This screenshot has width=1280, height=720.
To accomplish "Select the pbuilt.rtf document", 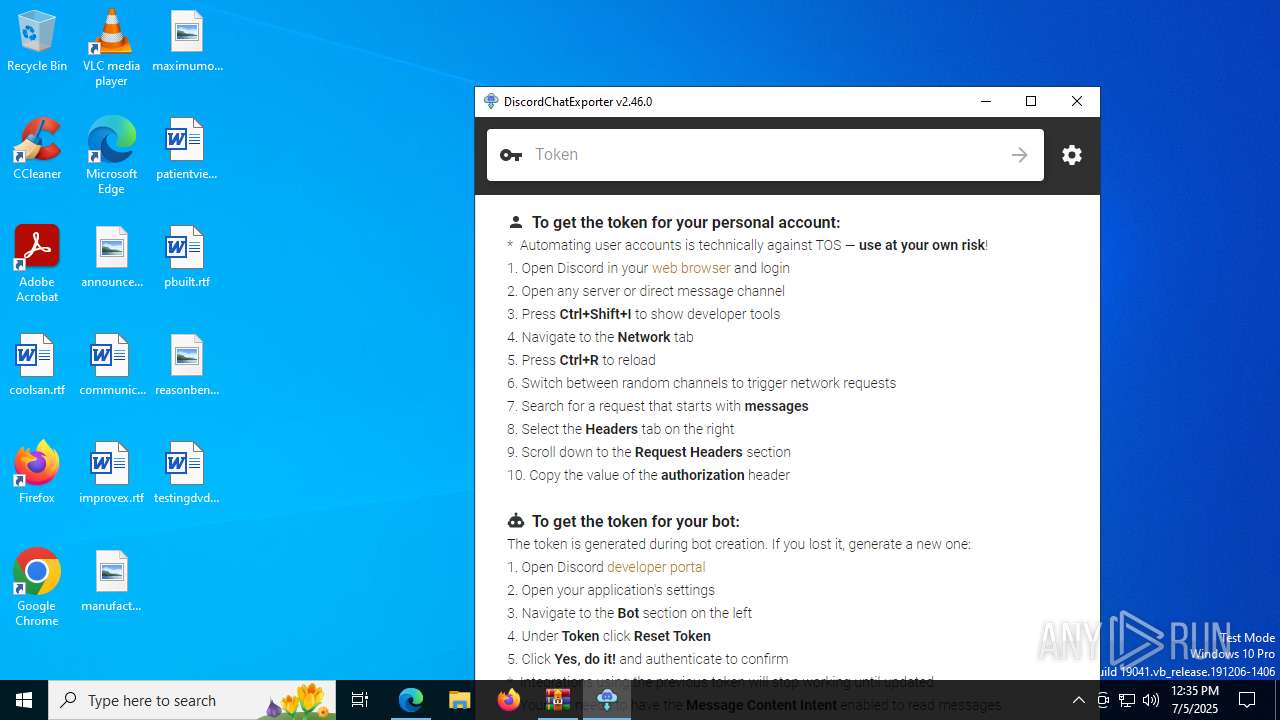I will 187,258.
